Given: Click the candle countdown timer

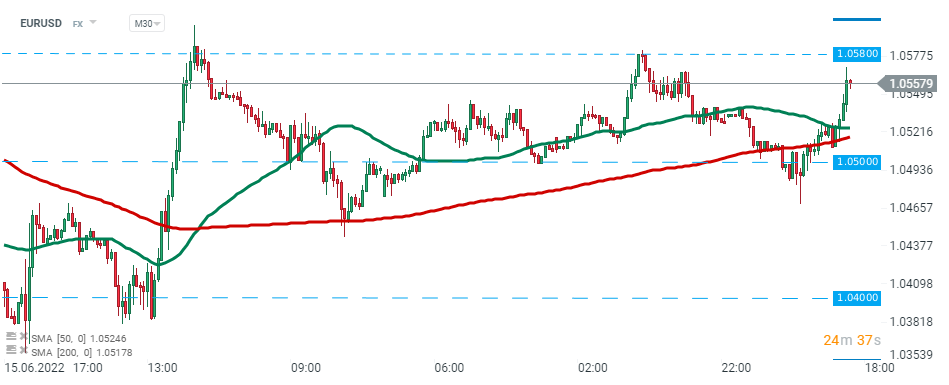Looking at the screenshot, I should tap(852, 341).
